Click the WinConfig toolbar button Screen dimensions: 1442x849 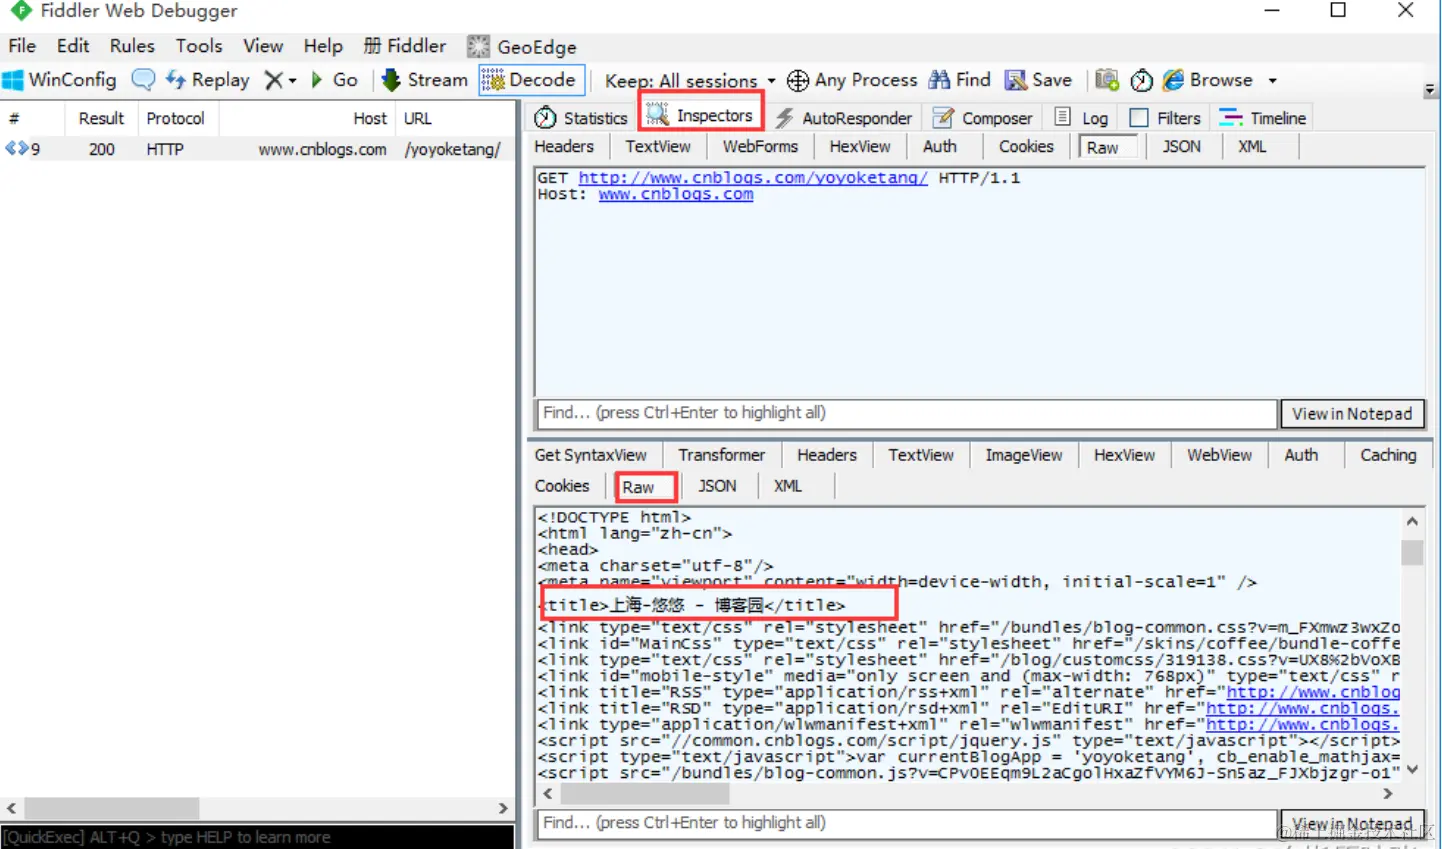60,80
